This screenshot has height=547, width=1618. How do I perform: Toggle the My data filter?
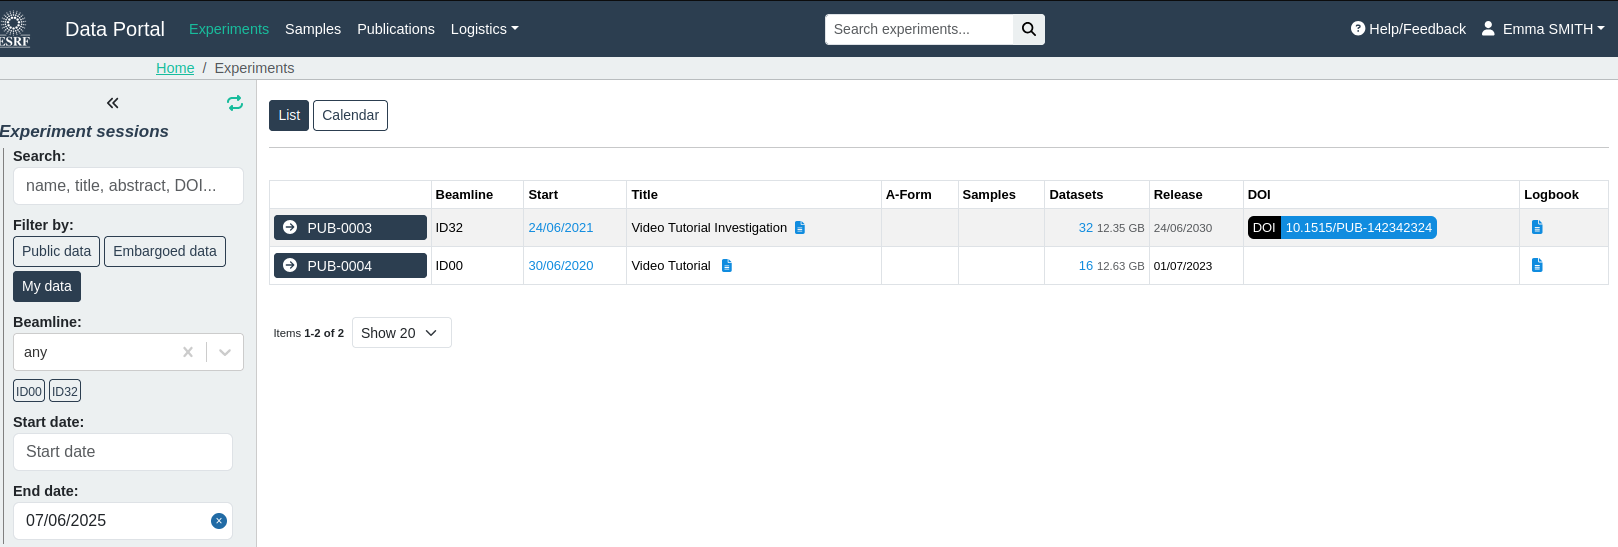click(47, 286)
